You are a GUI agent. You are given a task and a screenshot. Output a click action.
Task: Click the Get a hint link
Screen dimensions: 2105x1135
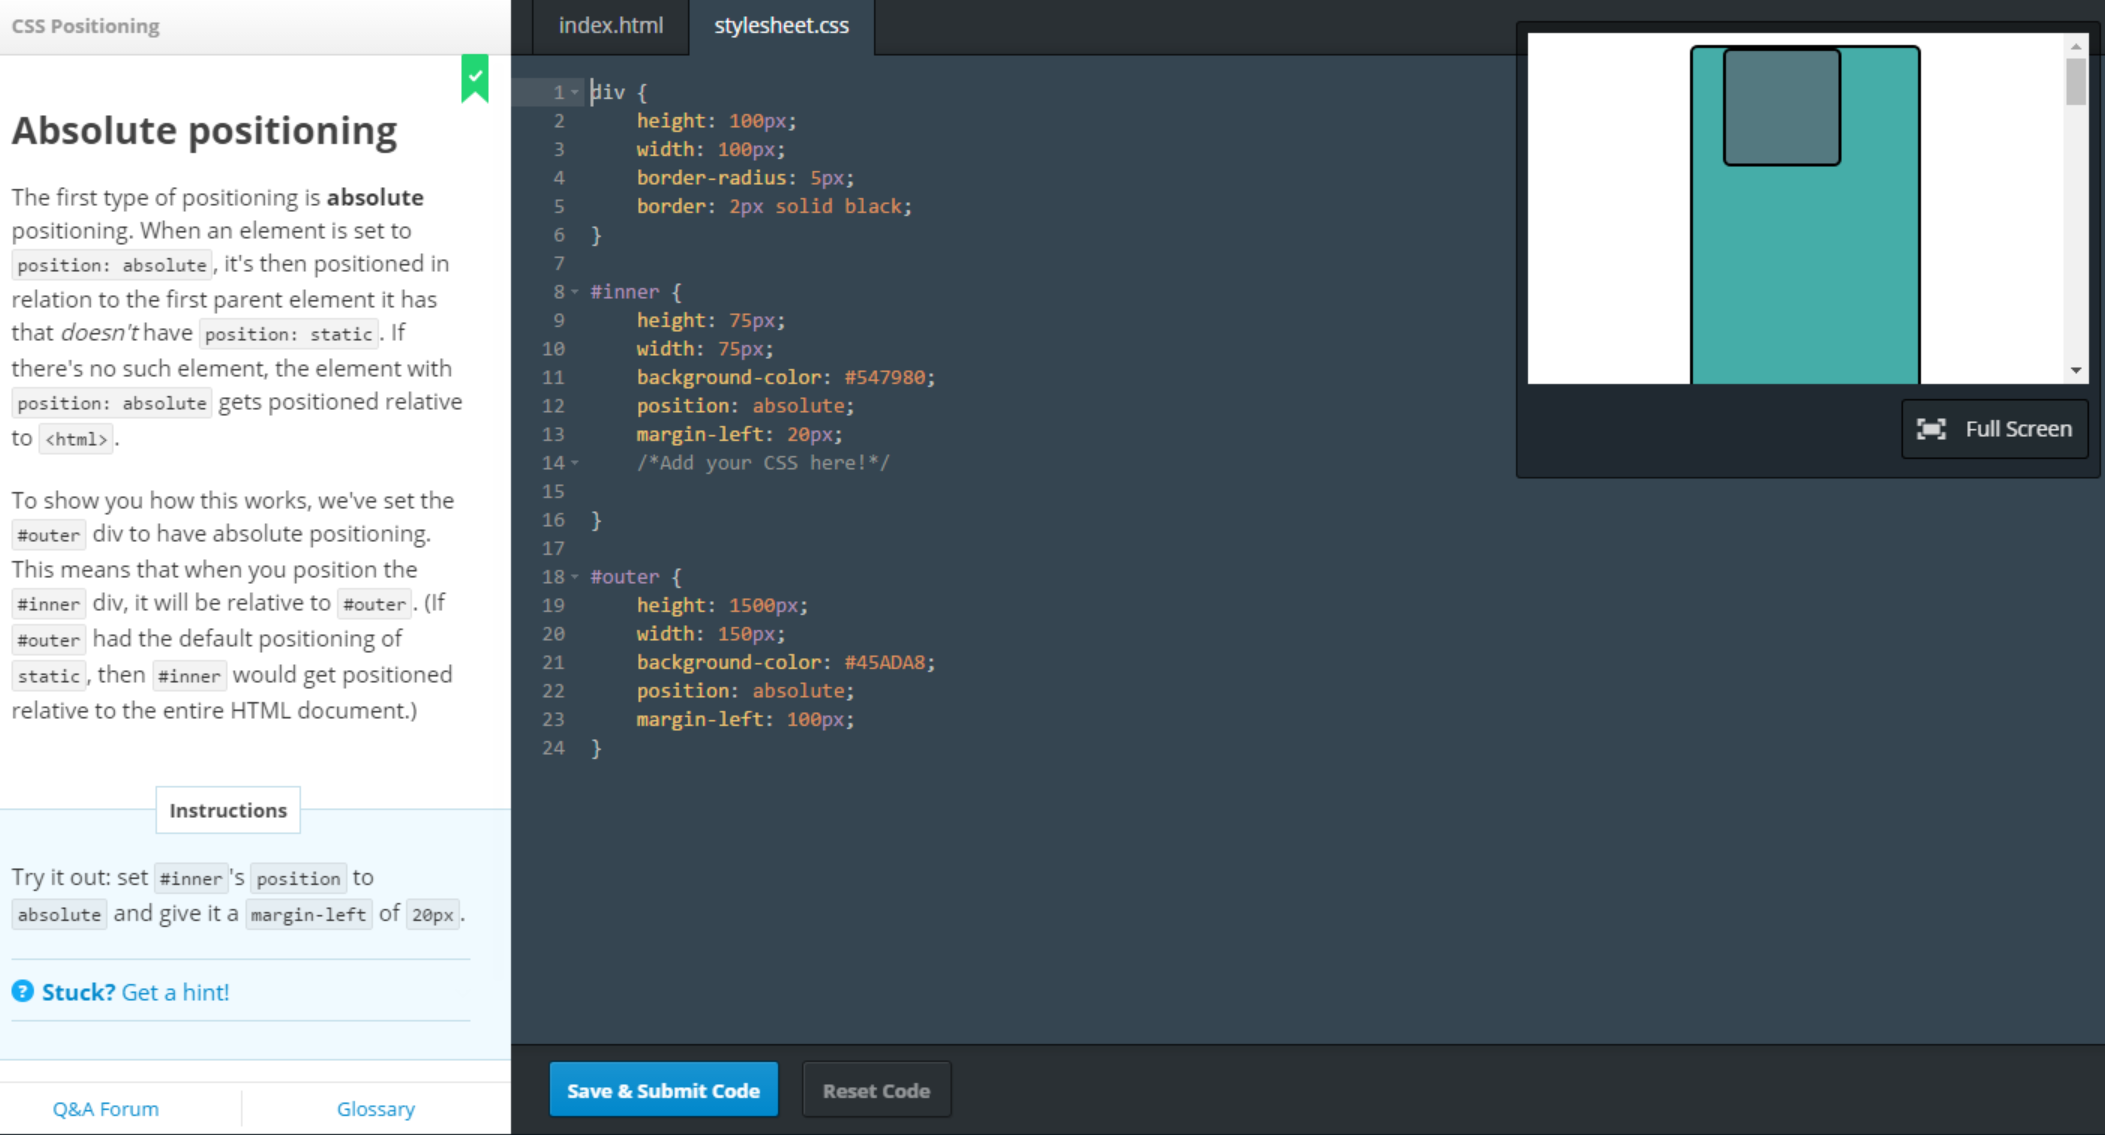pyautogui.click(x=175, y=992)
